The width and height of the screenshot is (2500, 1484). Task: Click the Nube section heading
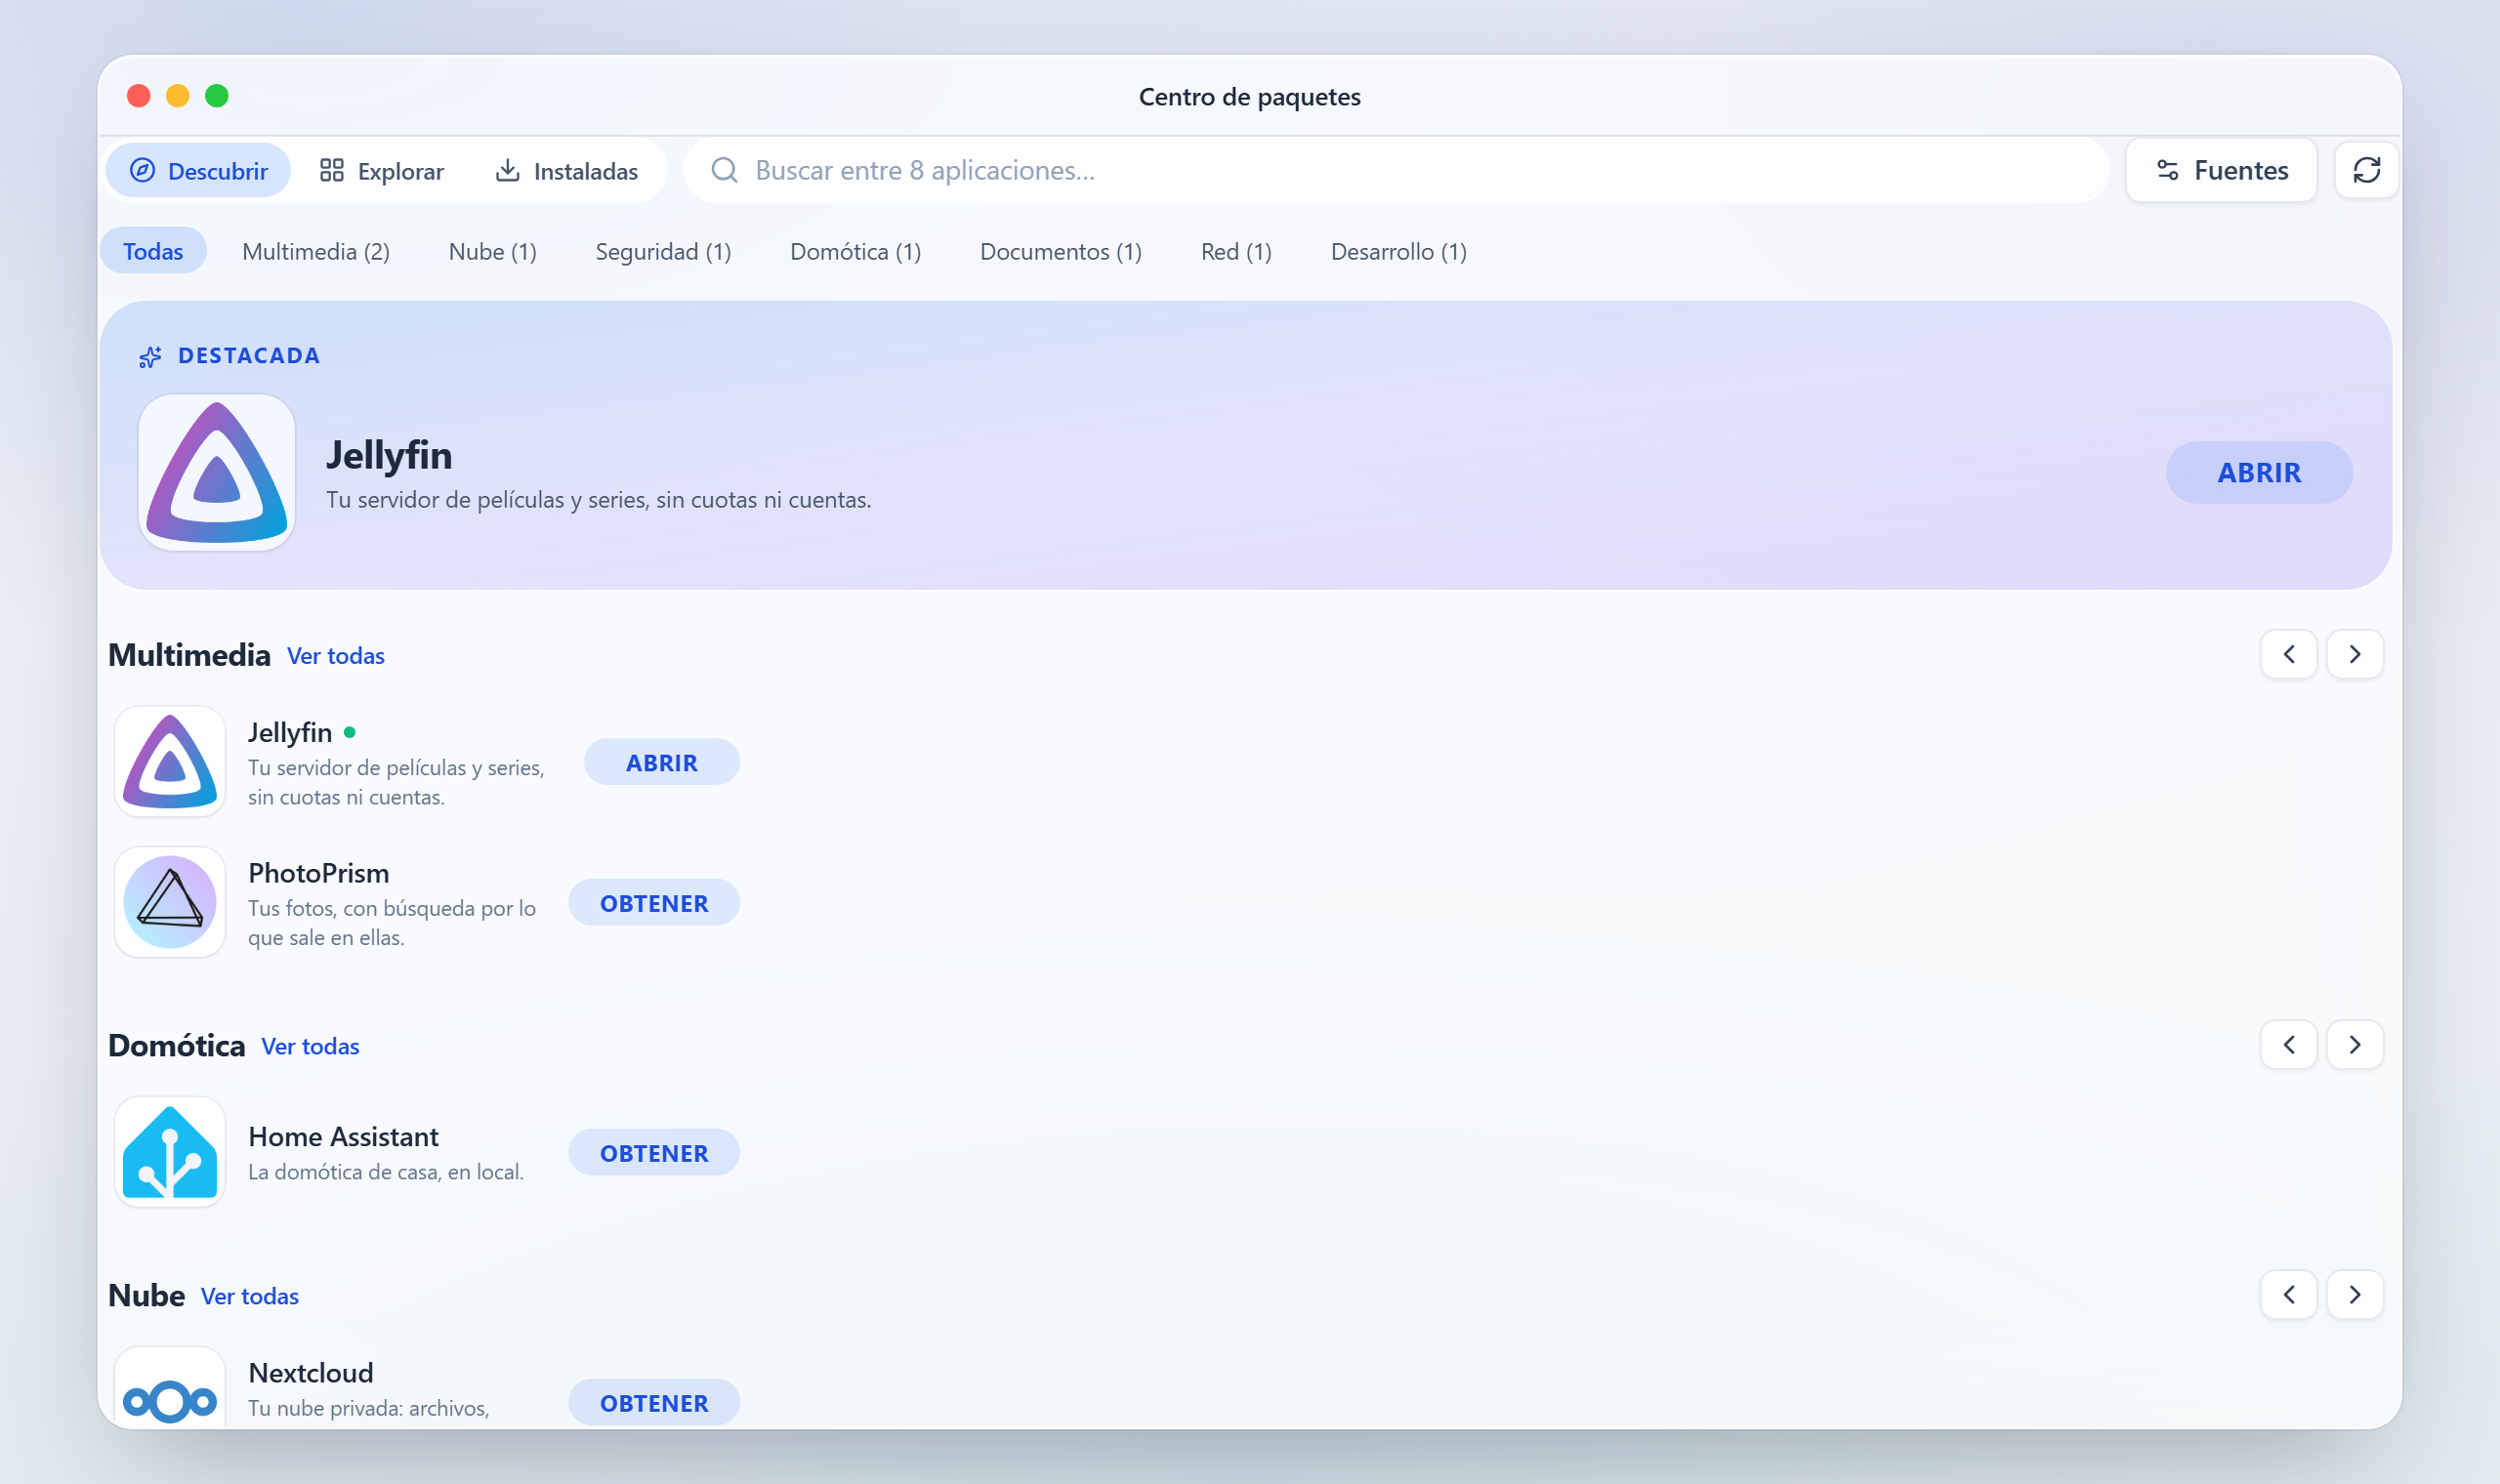[147, 1296]
